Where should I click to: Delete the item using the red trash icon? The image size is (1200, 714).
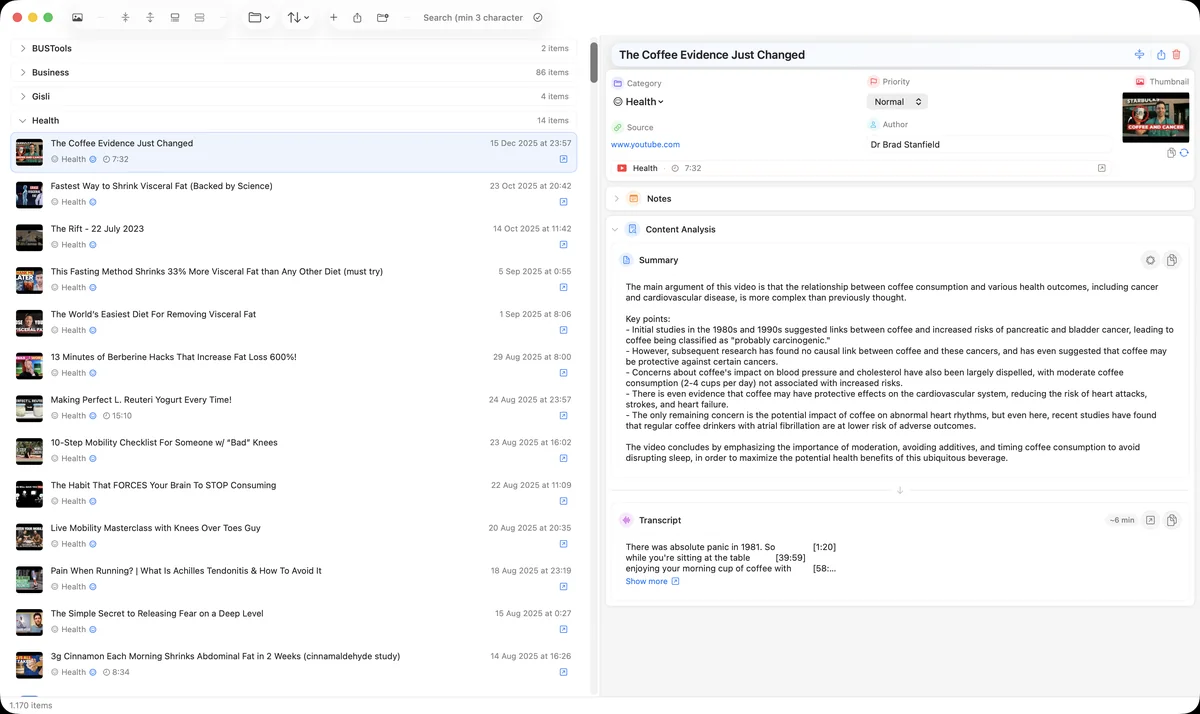coord(1176,55)
